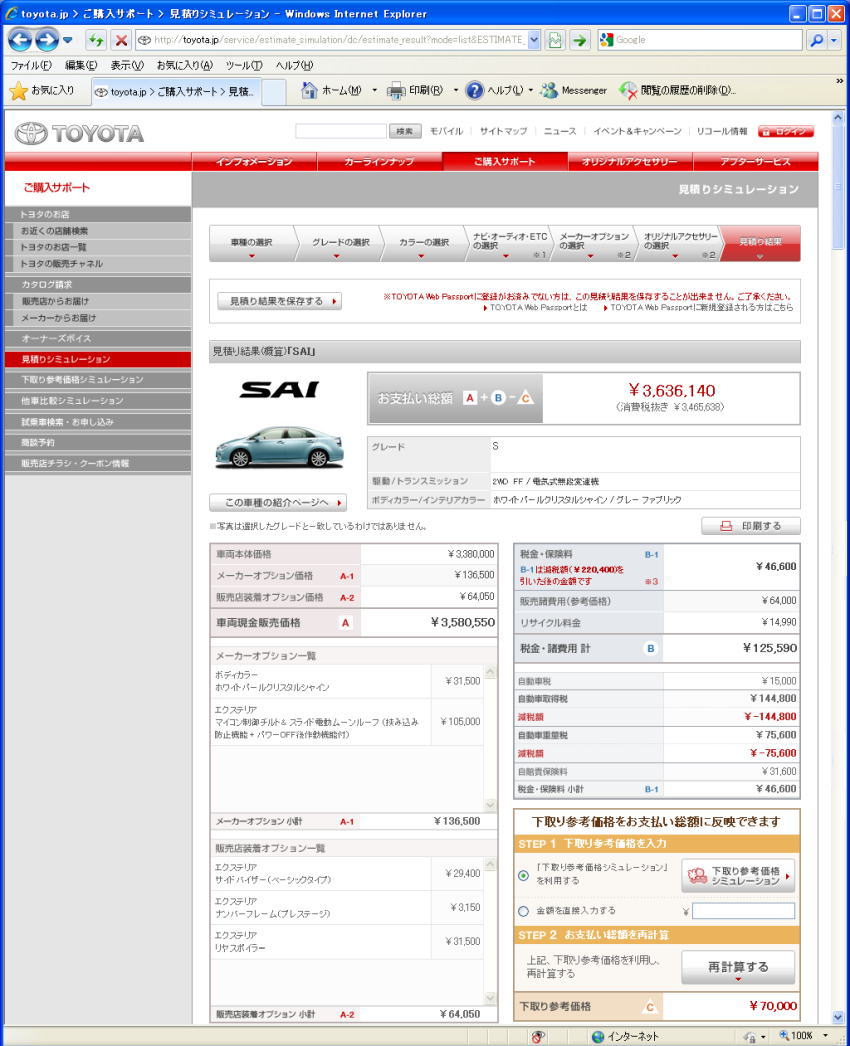Click the green Go arrow beside address bar
This screenshot has width=850, height=1046.
[x=579, y=40]
